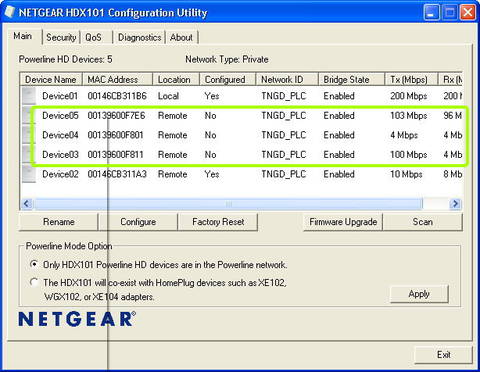Image resolution: width=480 pixels, height=372 pixels.
Task: Click MAC address 00139600F811
Action: click(x=115, y=155)
